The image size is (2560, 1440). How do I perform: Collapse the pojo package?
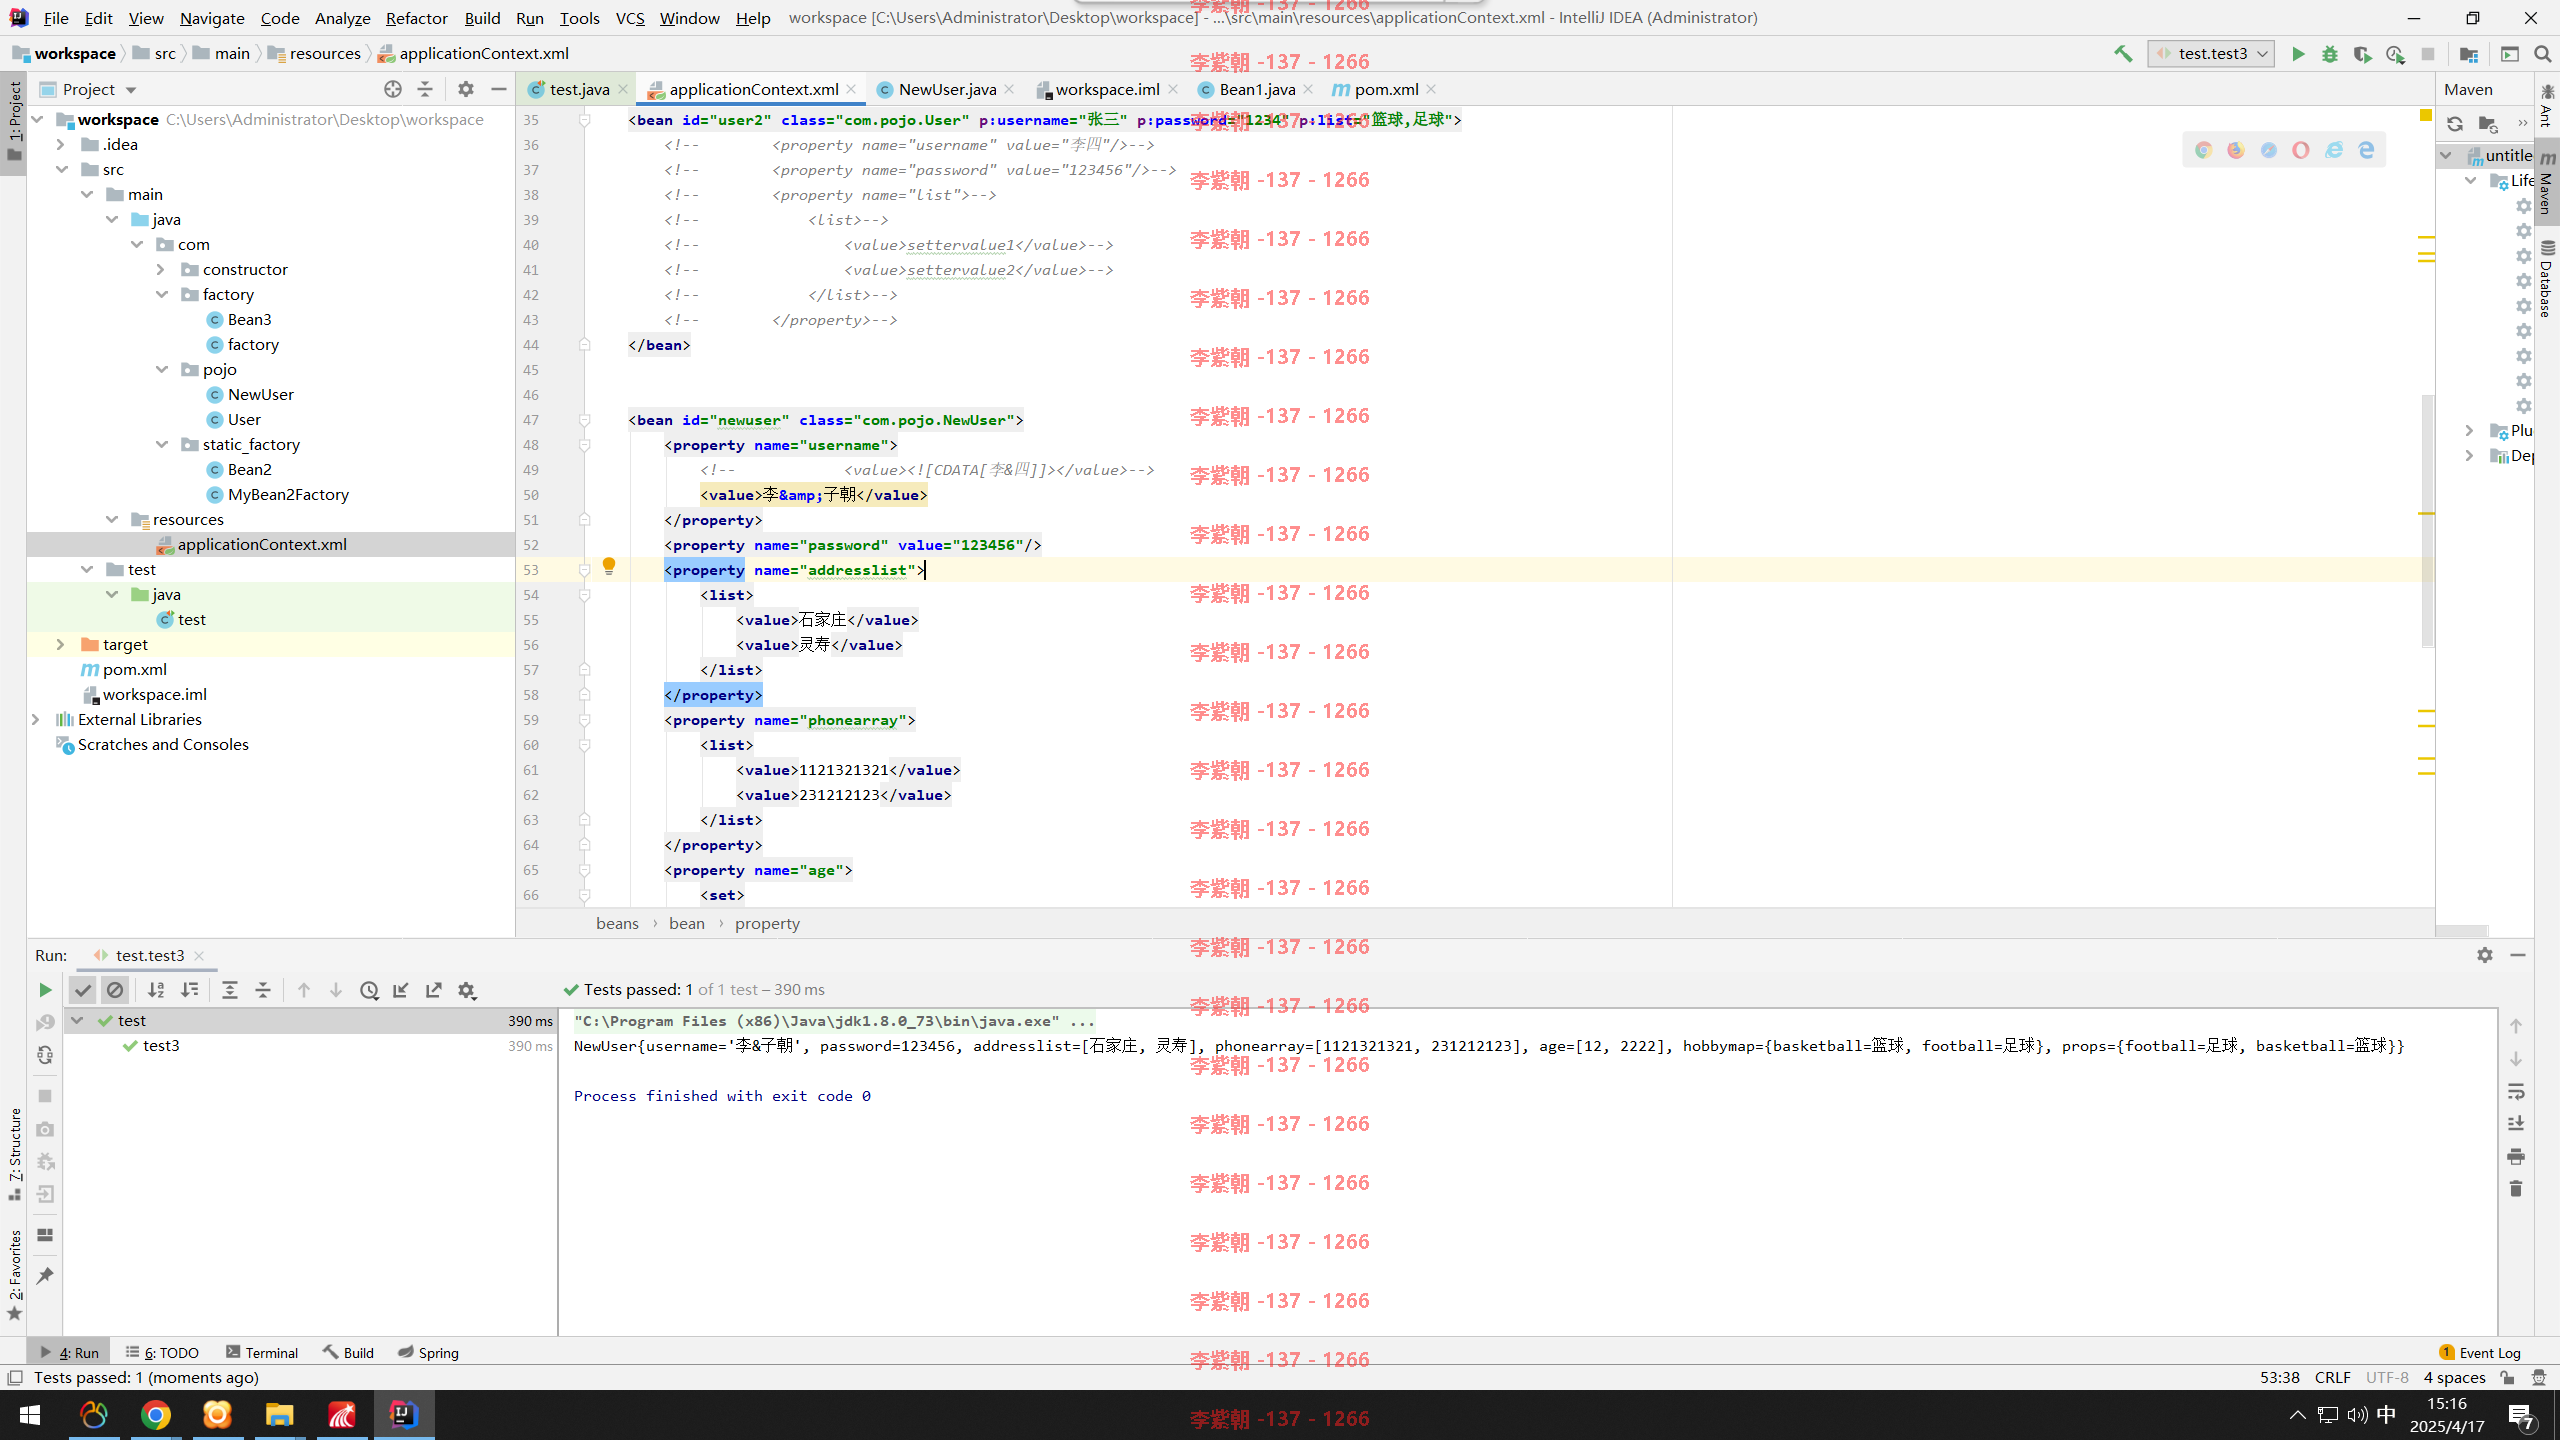162,369
